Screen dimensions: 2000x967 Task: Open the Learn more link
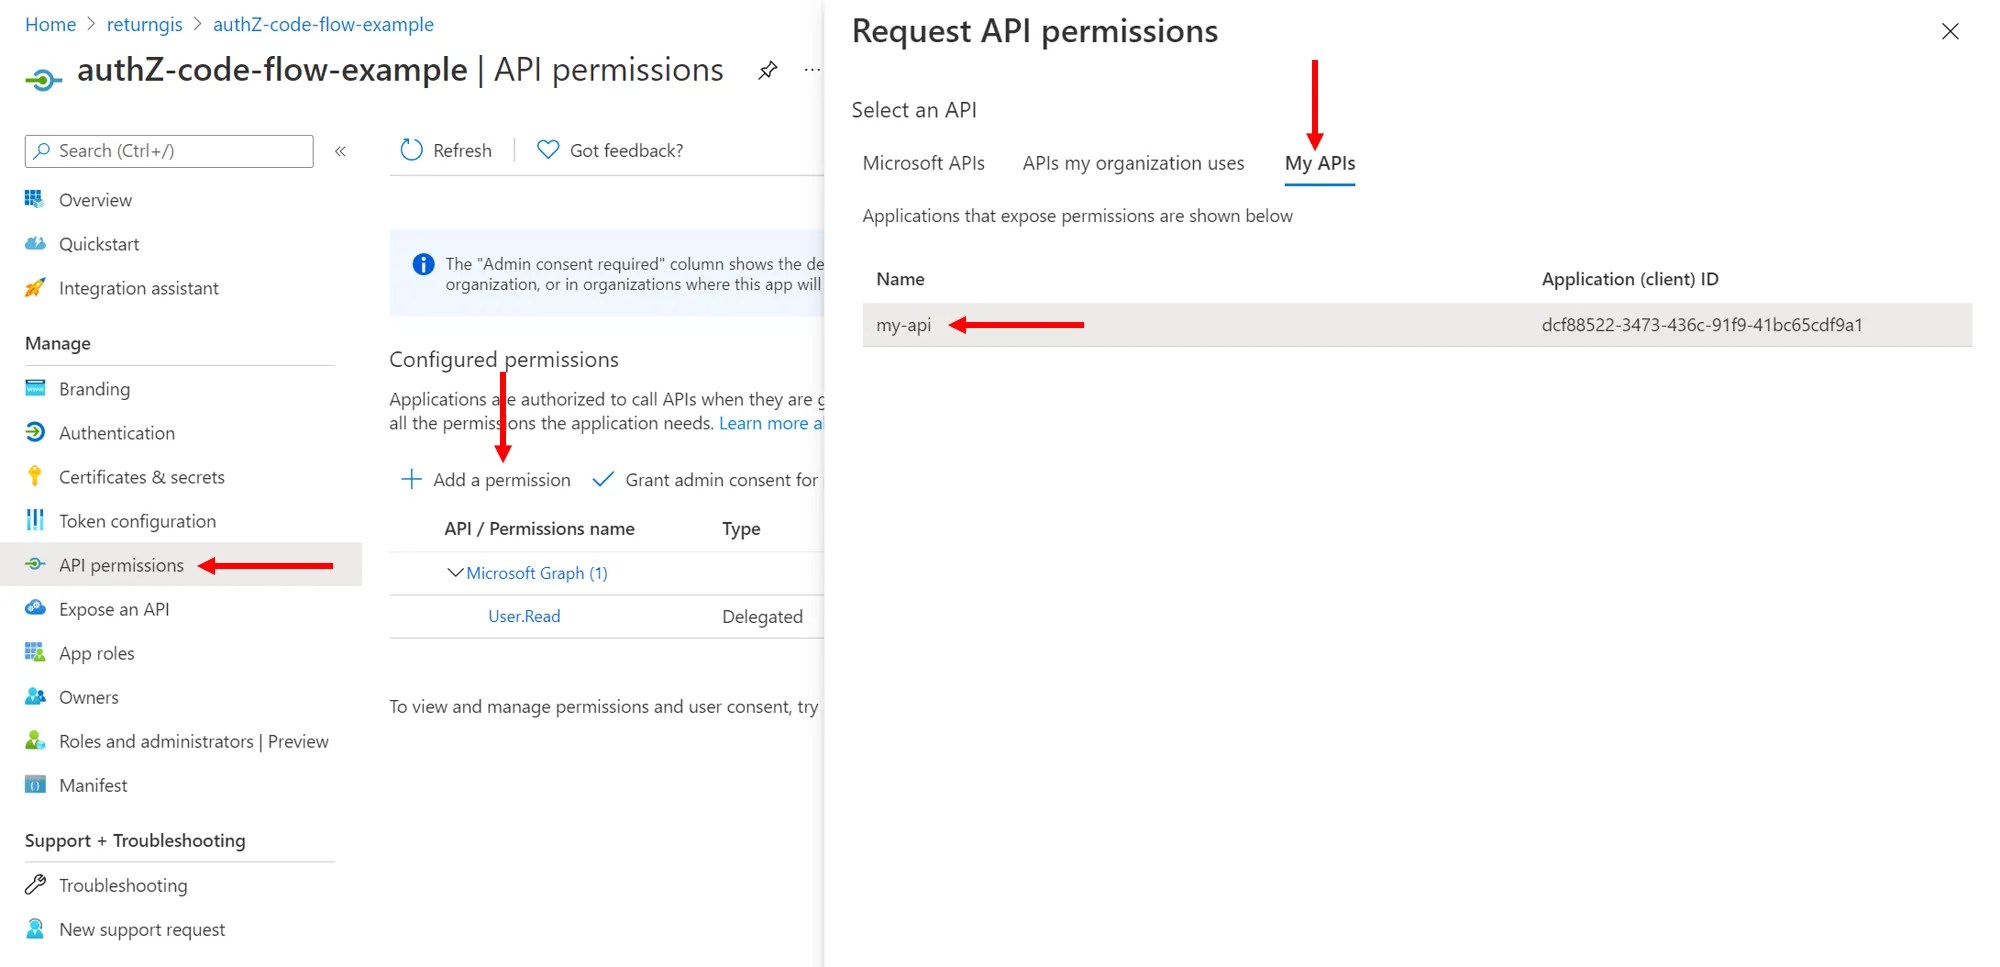click(x=770, y=423)
